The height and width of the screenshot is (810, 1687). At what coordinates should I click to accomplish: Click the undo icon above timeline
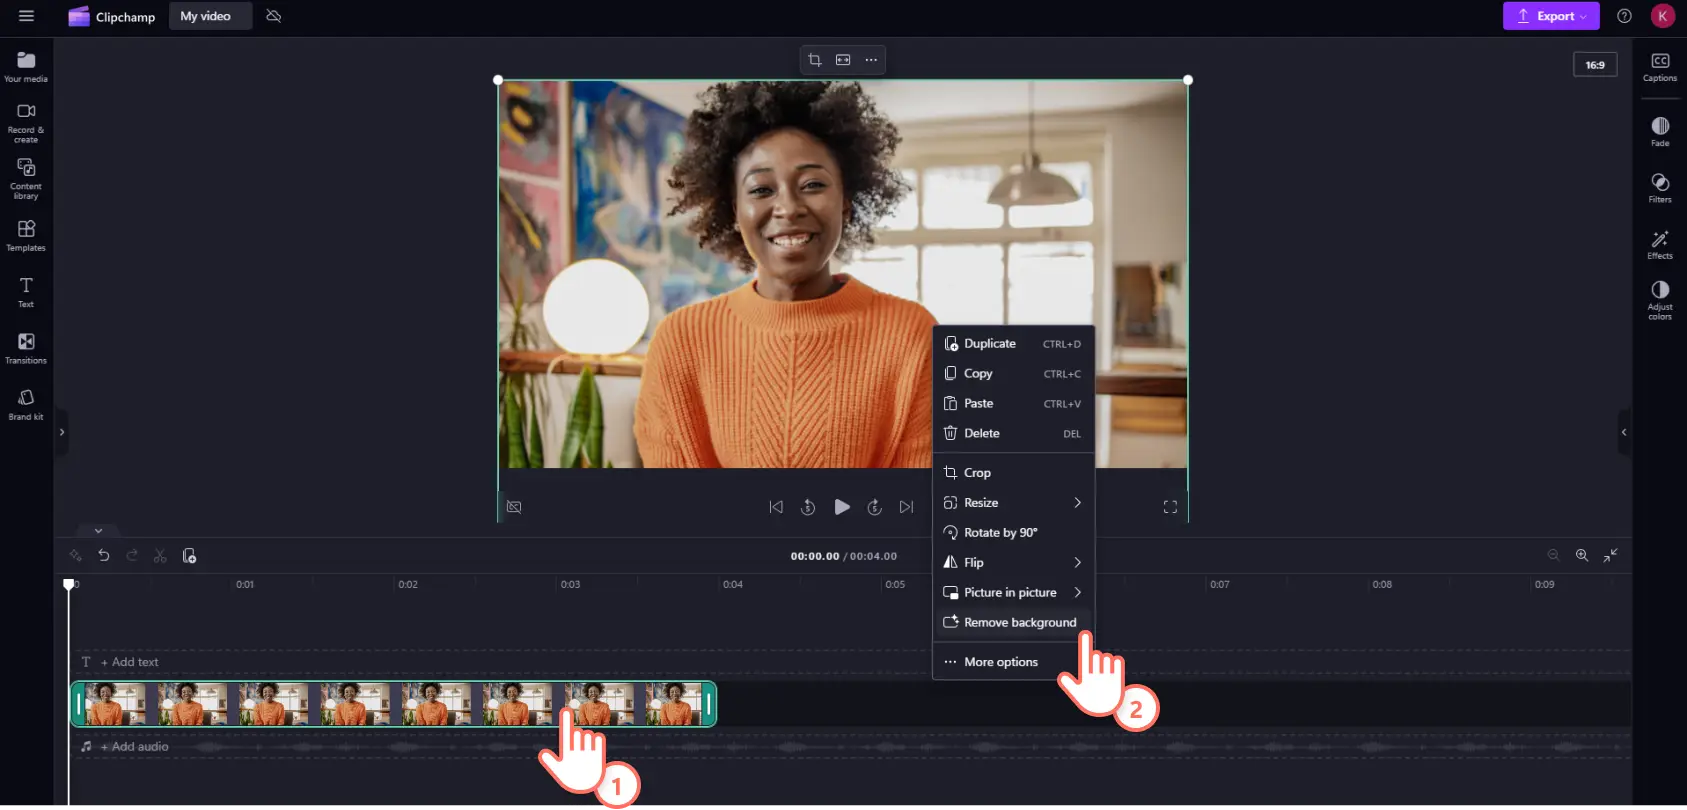104,555
